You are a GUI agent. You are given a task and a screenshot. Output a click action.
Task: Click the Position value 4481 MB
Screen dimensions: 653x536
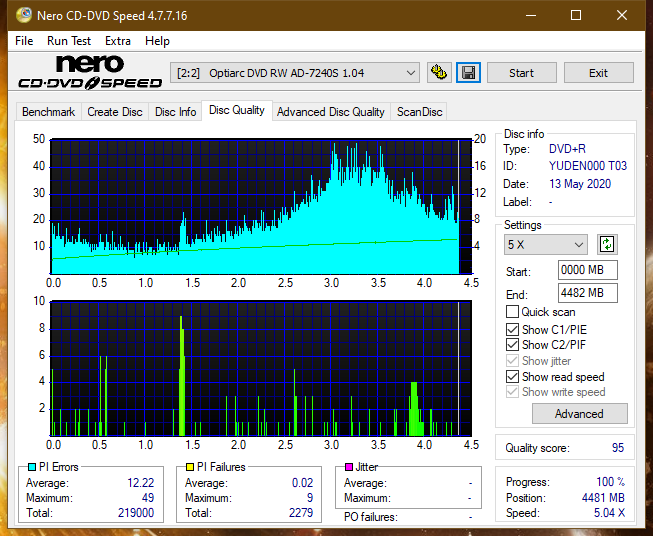(x=603, y=497)
